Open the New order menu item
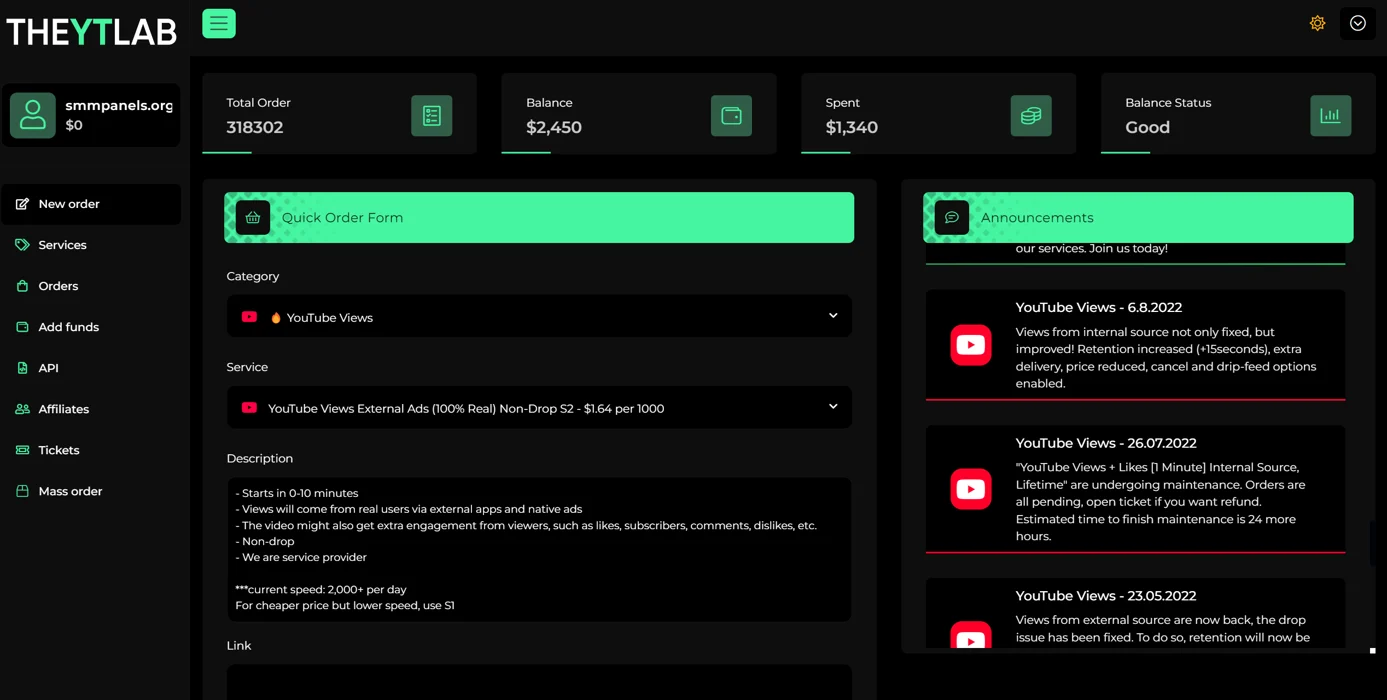The height and width of the screenshot is (700, 1387). pyautogui.click(x=91, y=204)
